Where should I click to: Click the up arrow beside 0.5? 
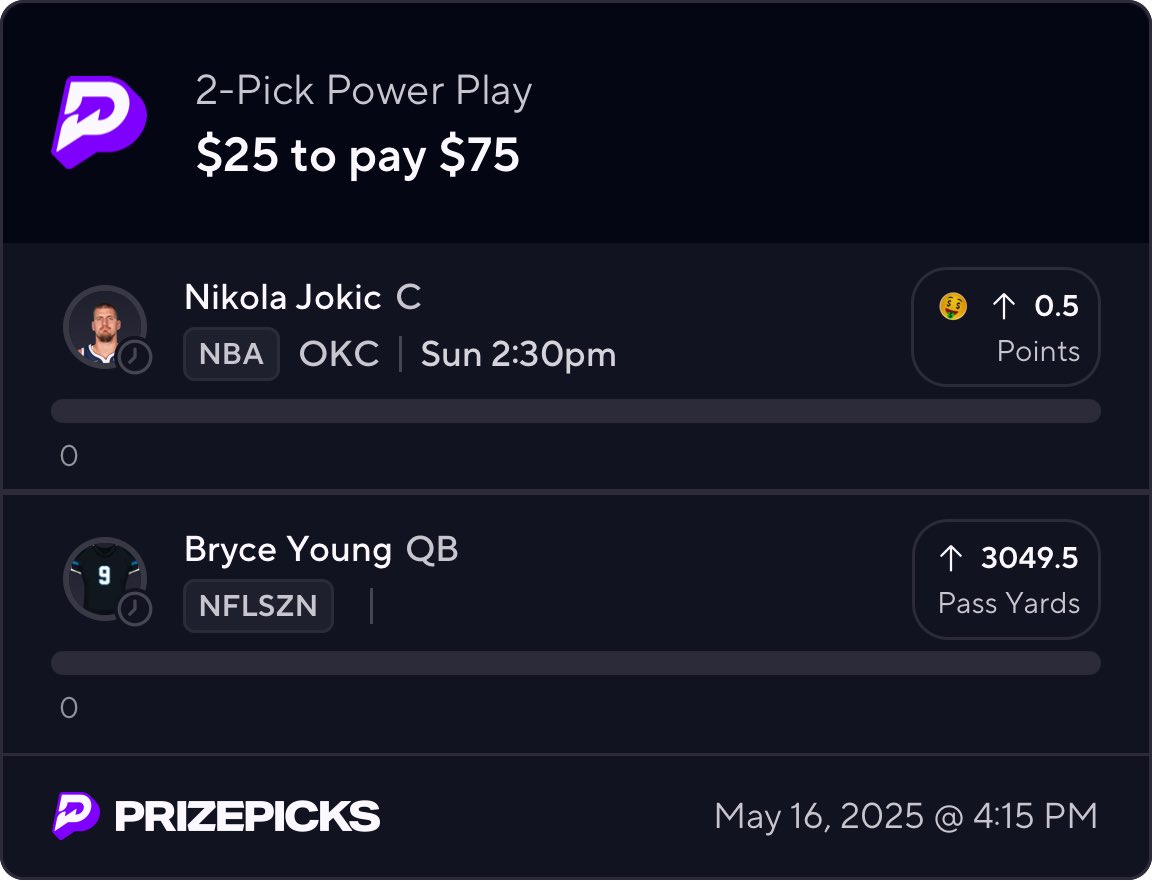pos(1002,307)
